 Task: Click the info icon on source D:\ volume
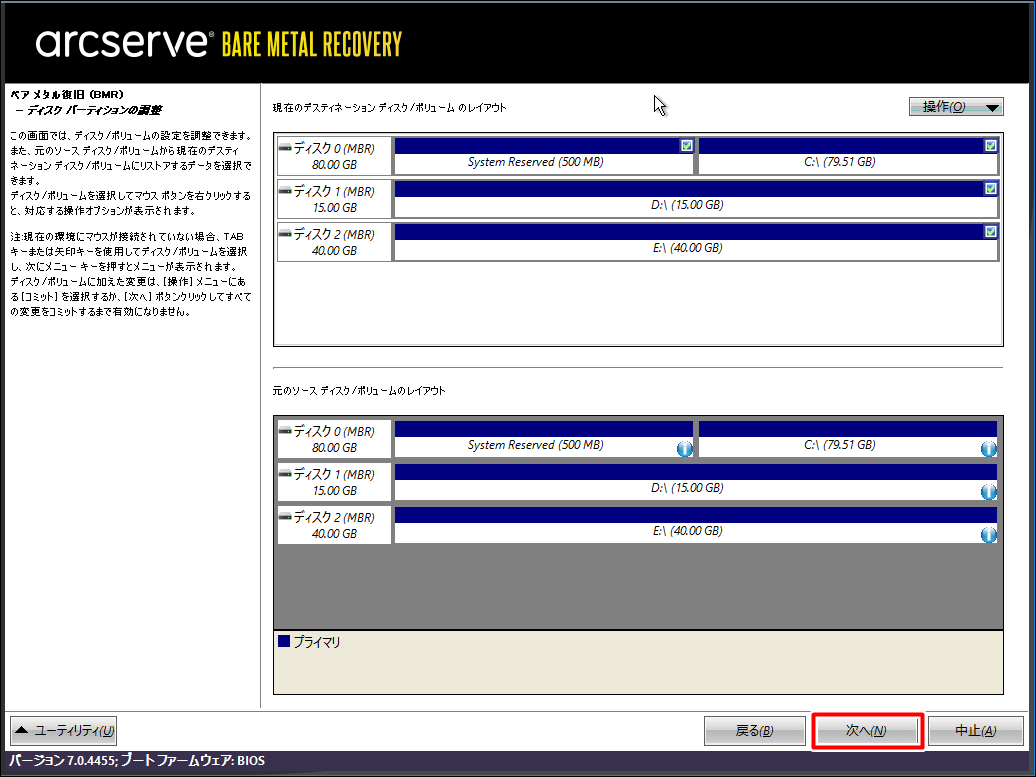[x=988, y=492]
